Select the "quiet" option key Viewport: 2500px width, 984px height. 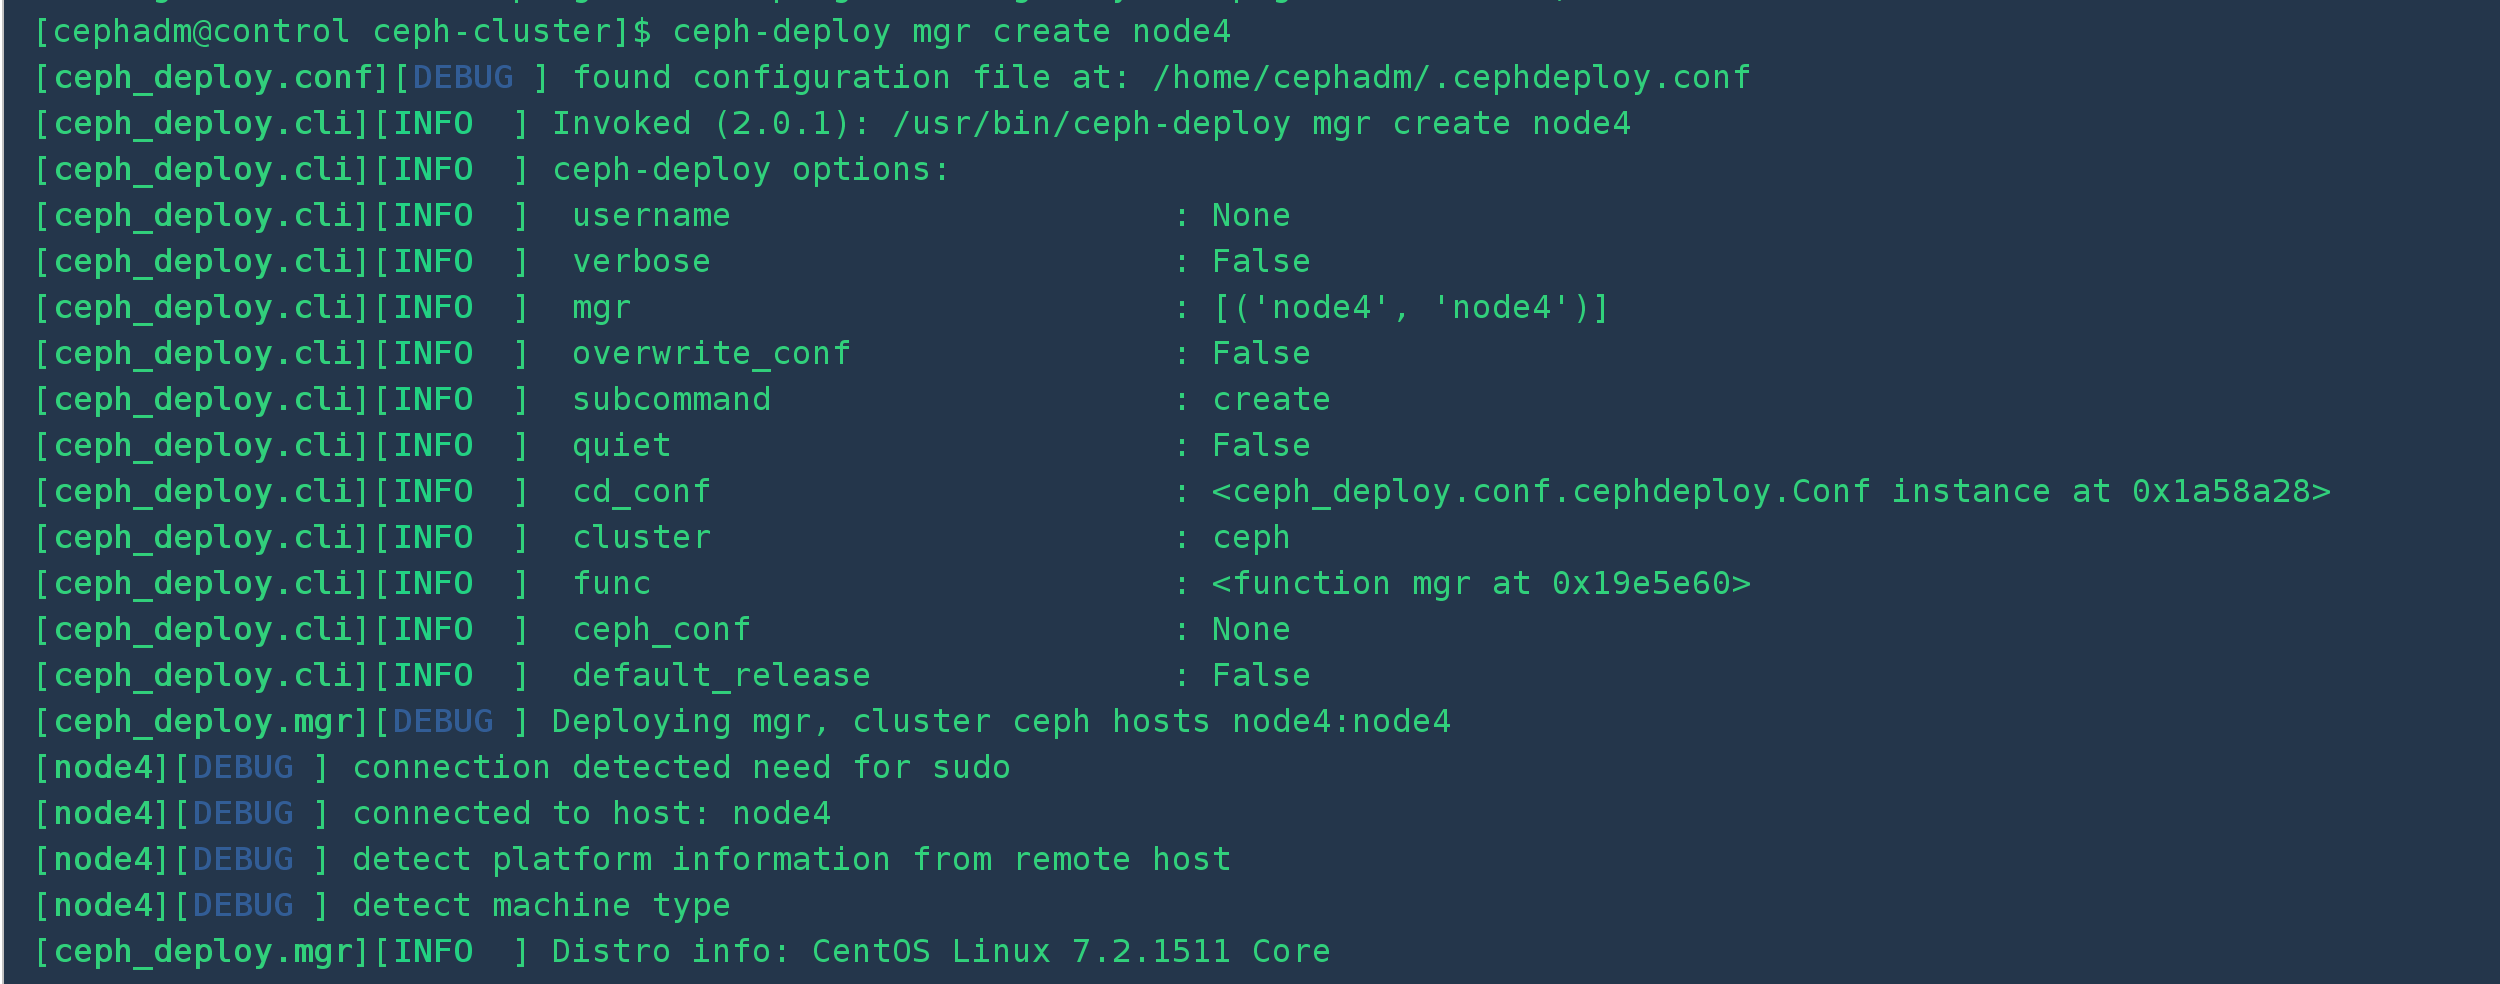(x=622, y=446)
